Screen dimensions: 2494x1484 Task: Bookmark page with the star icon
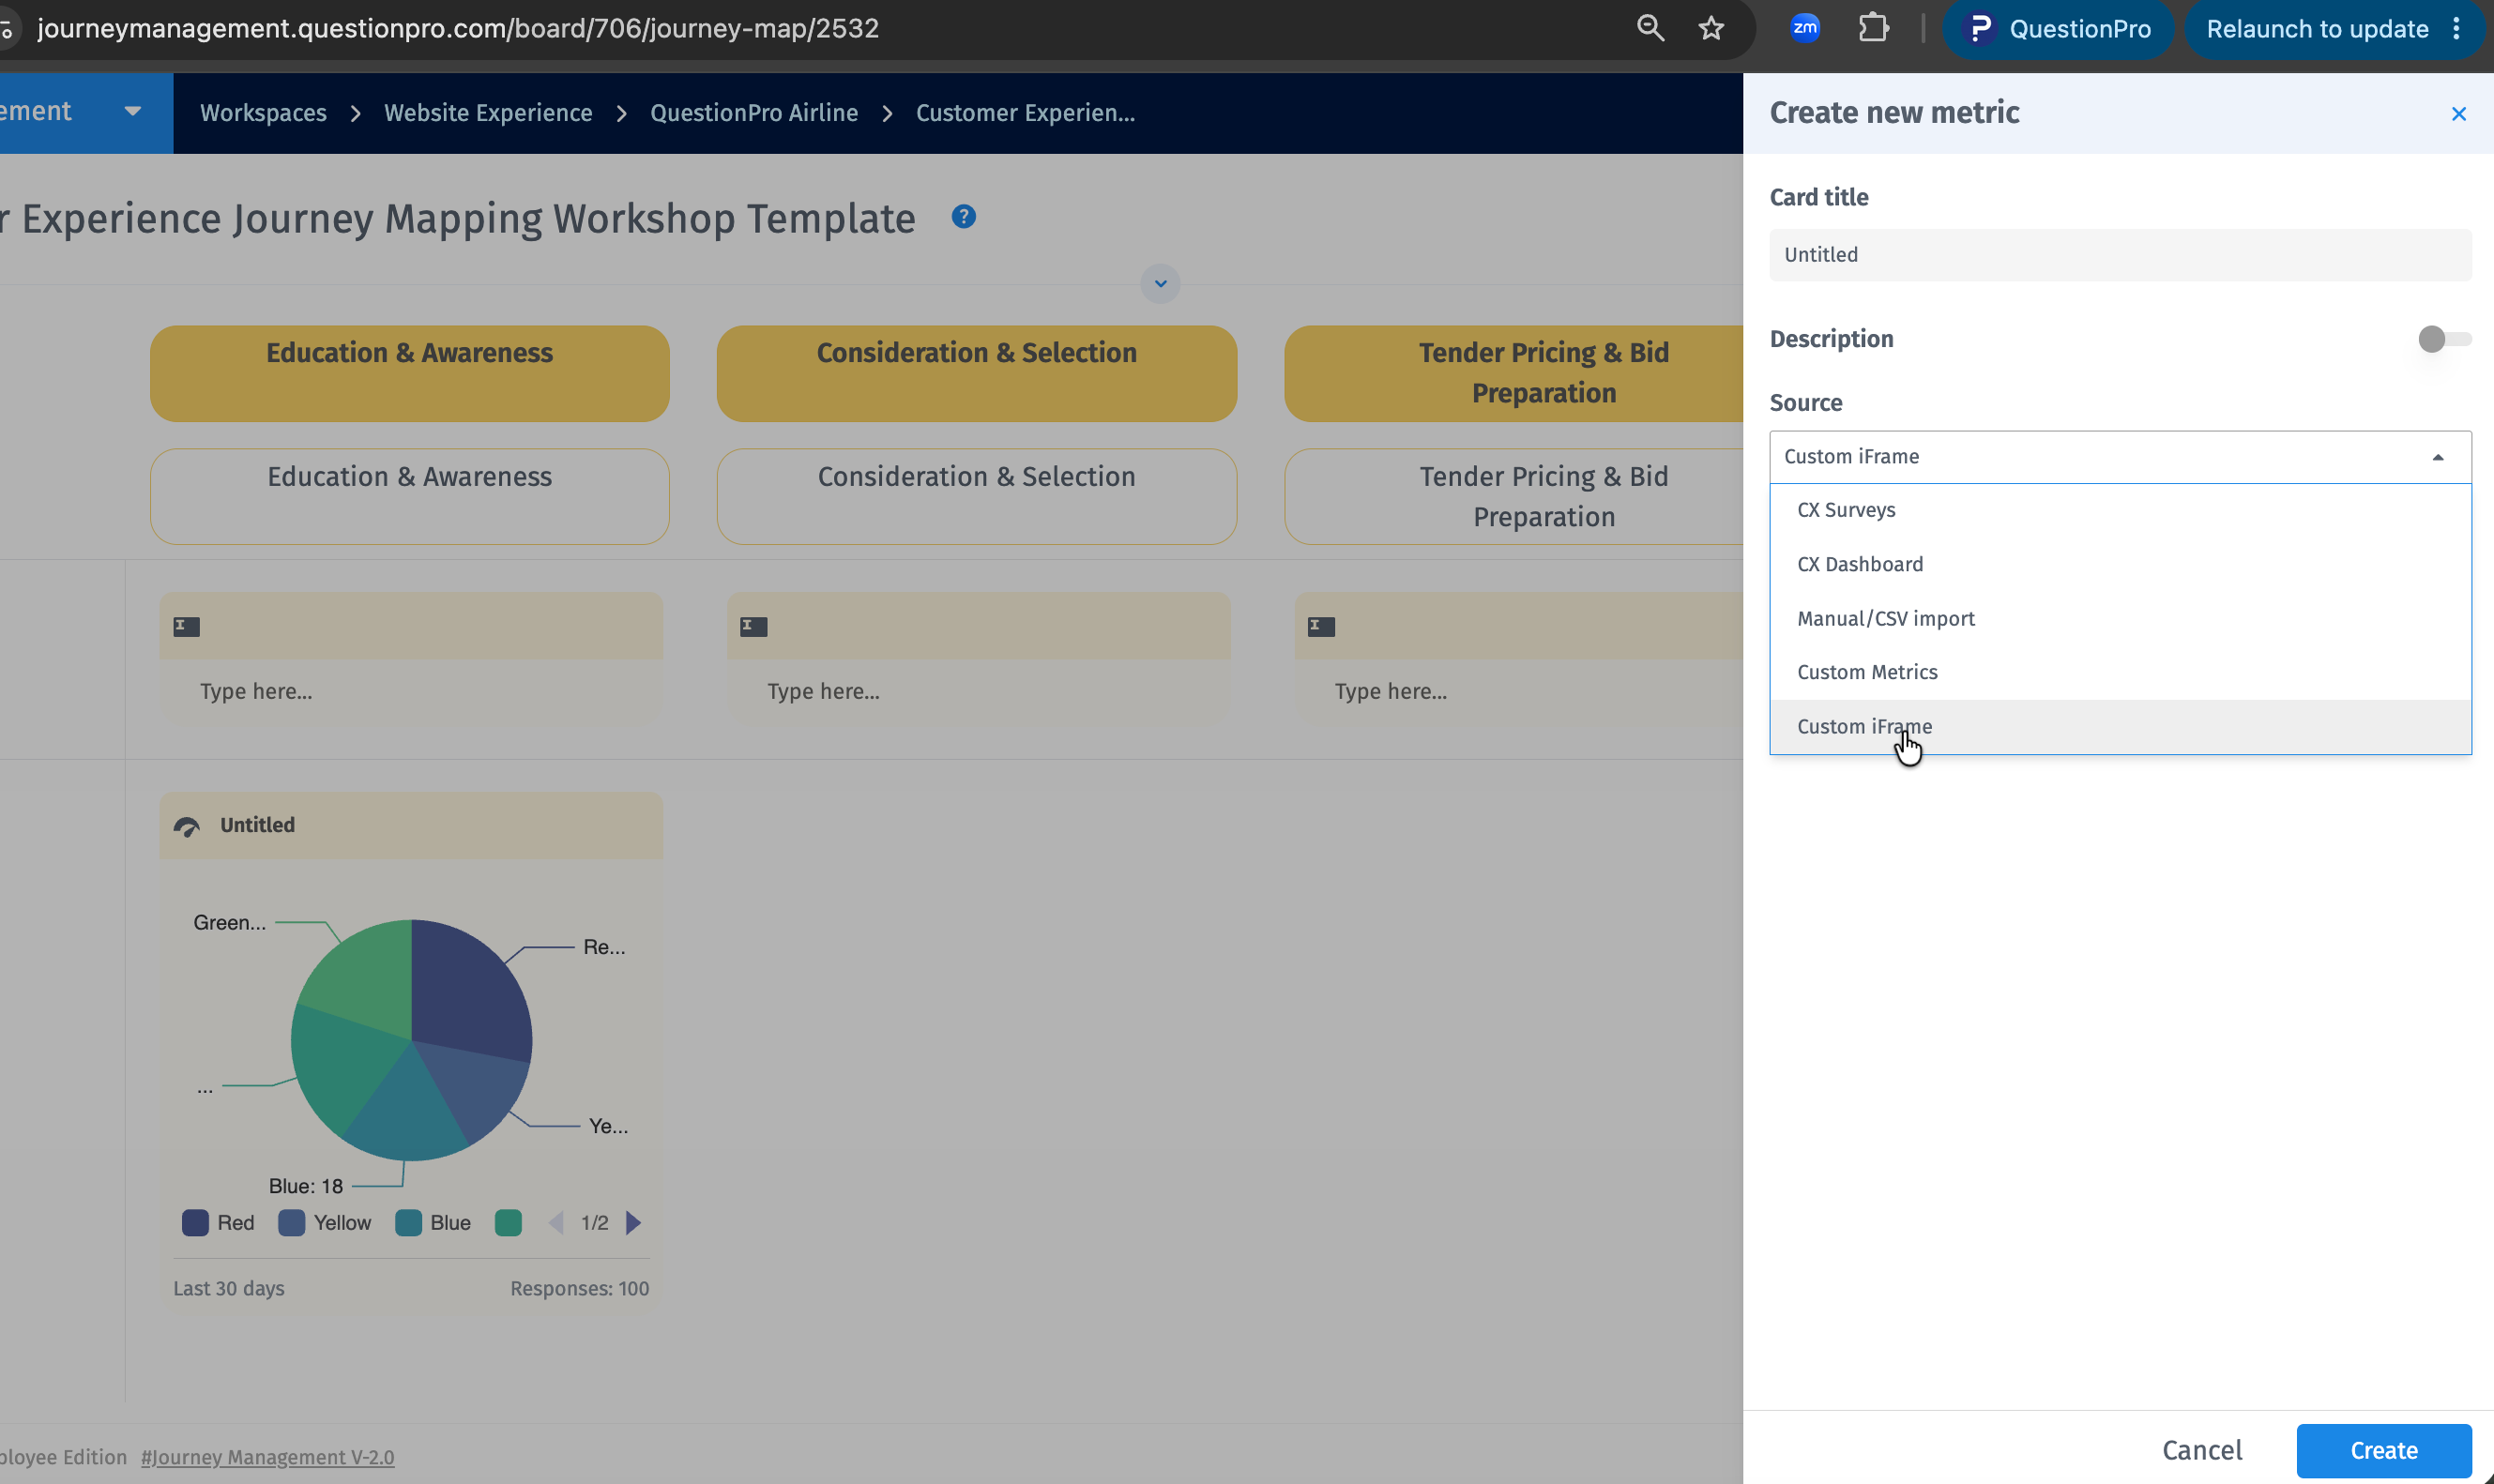1711,28
